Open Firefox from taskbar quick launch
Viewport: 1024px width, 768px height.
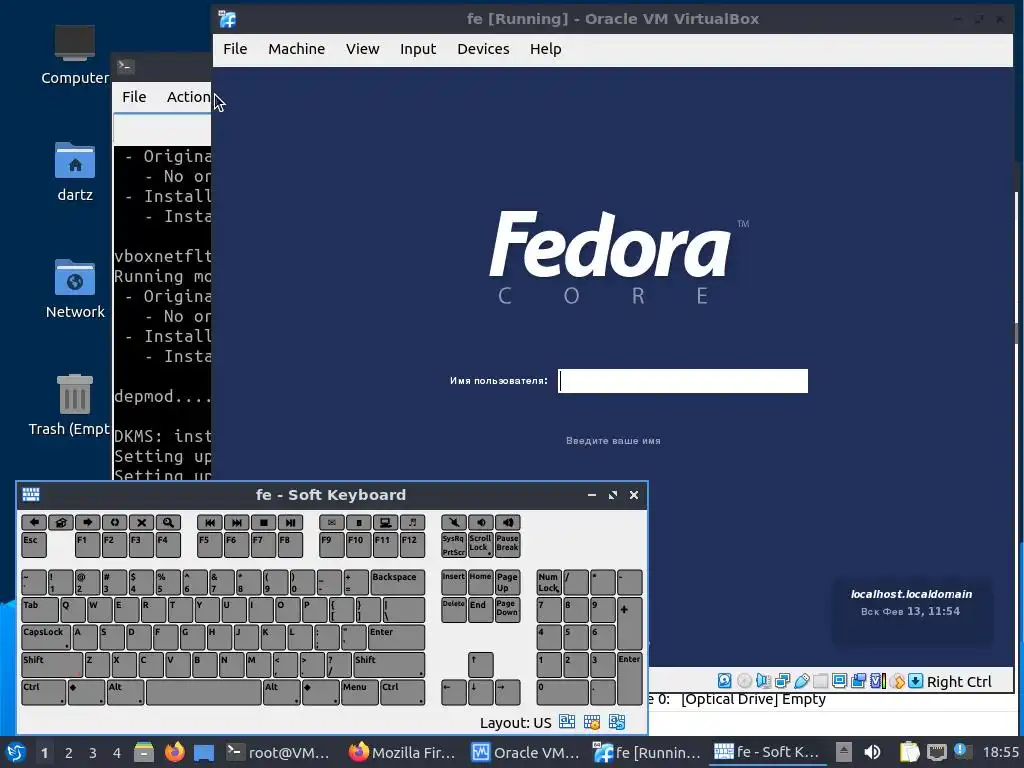(174, 752)
